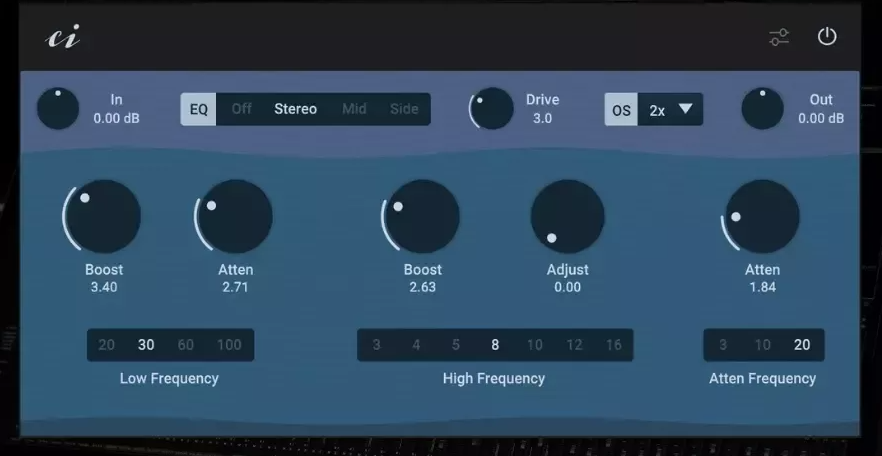Select Side processing mode
Screen dimensions: 882x456
(x=404, y=109)
